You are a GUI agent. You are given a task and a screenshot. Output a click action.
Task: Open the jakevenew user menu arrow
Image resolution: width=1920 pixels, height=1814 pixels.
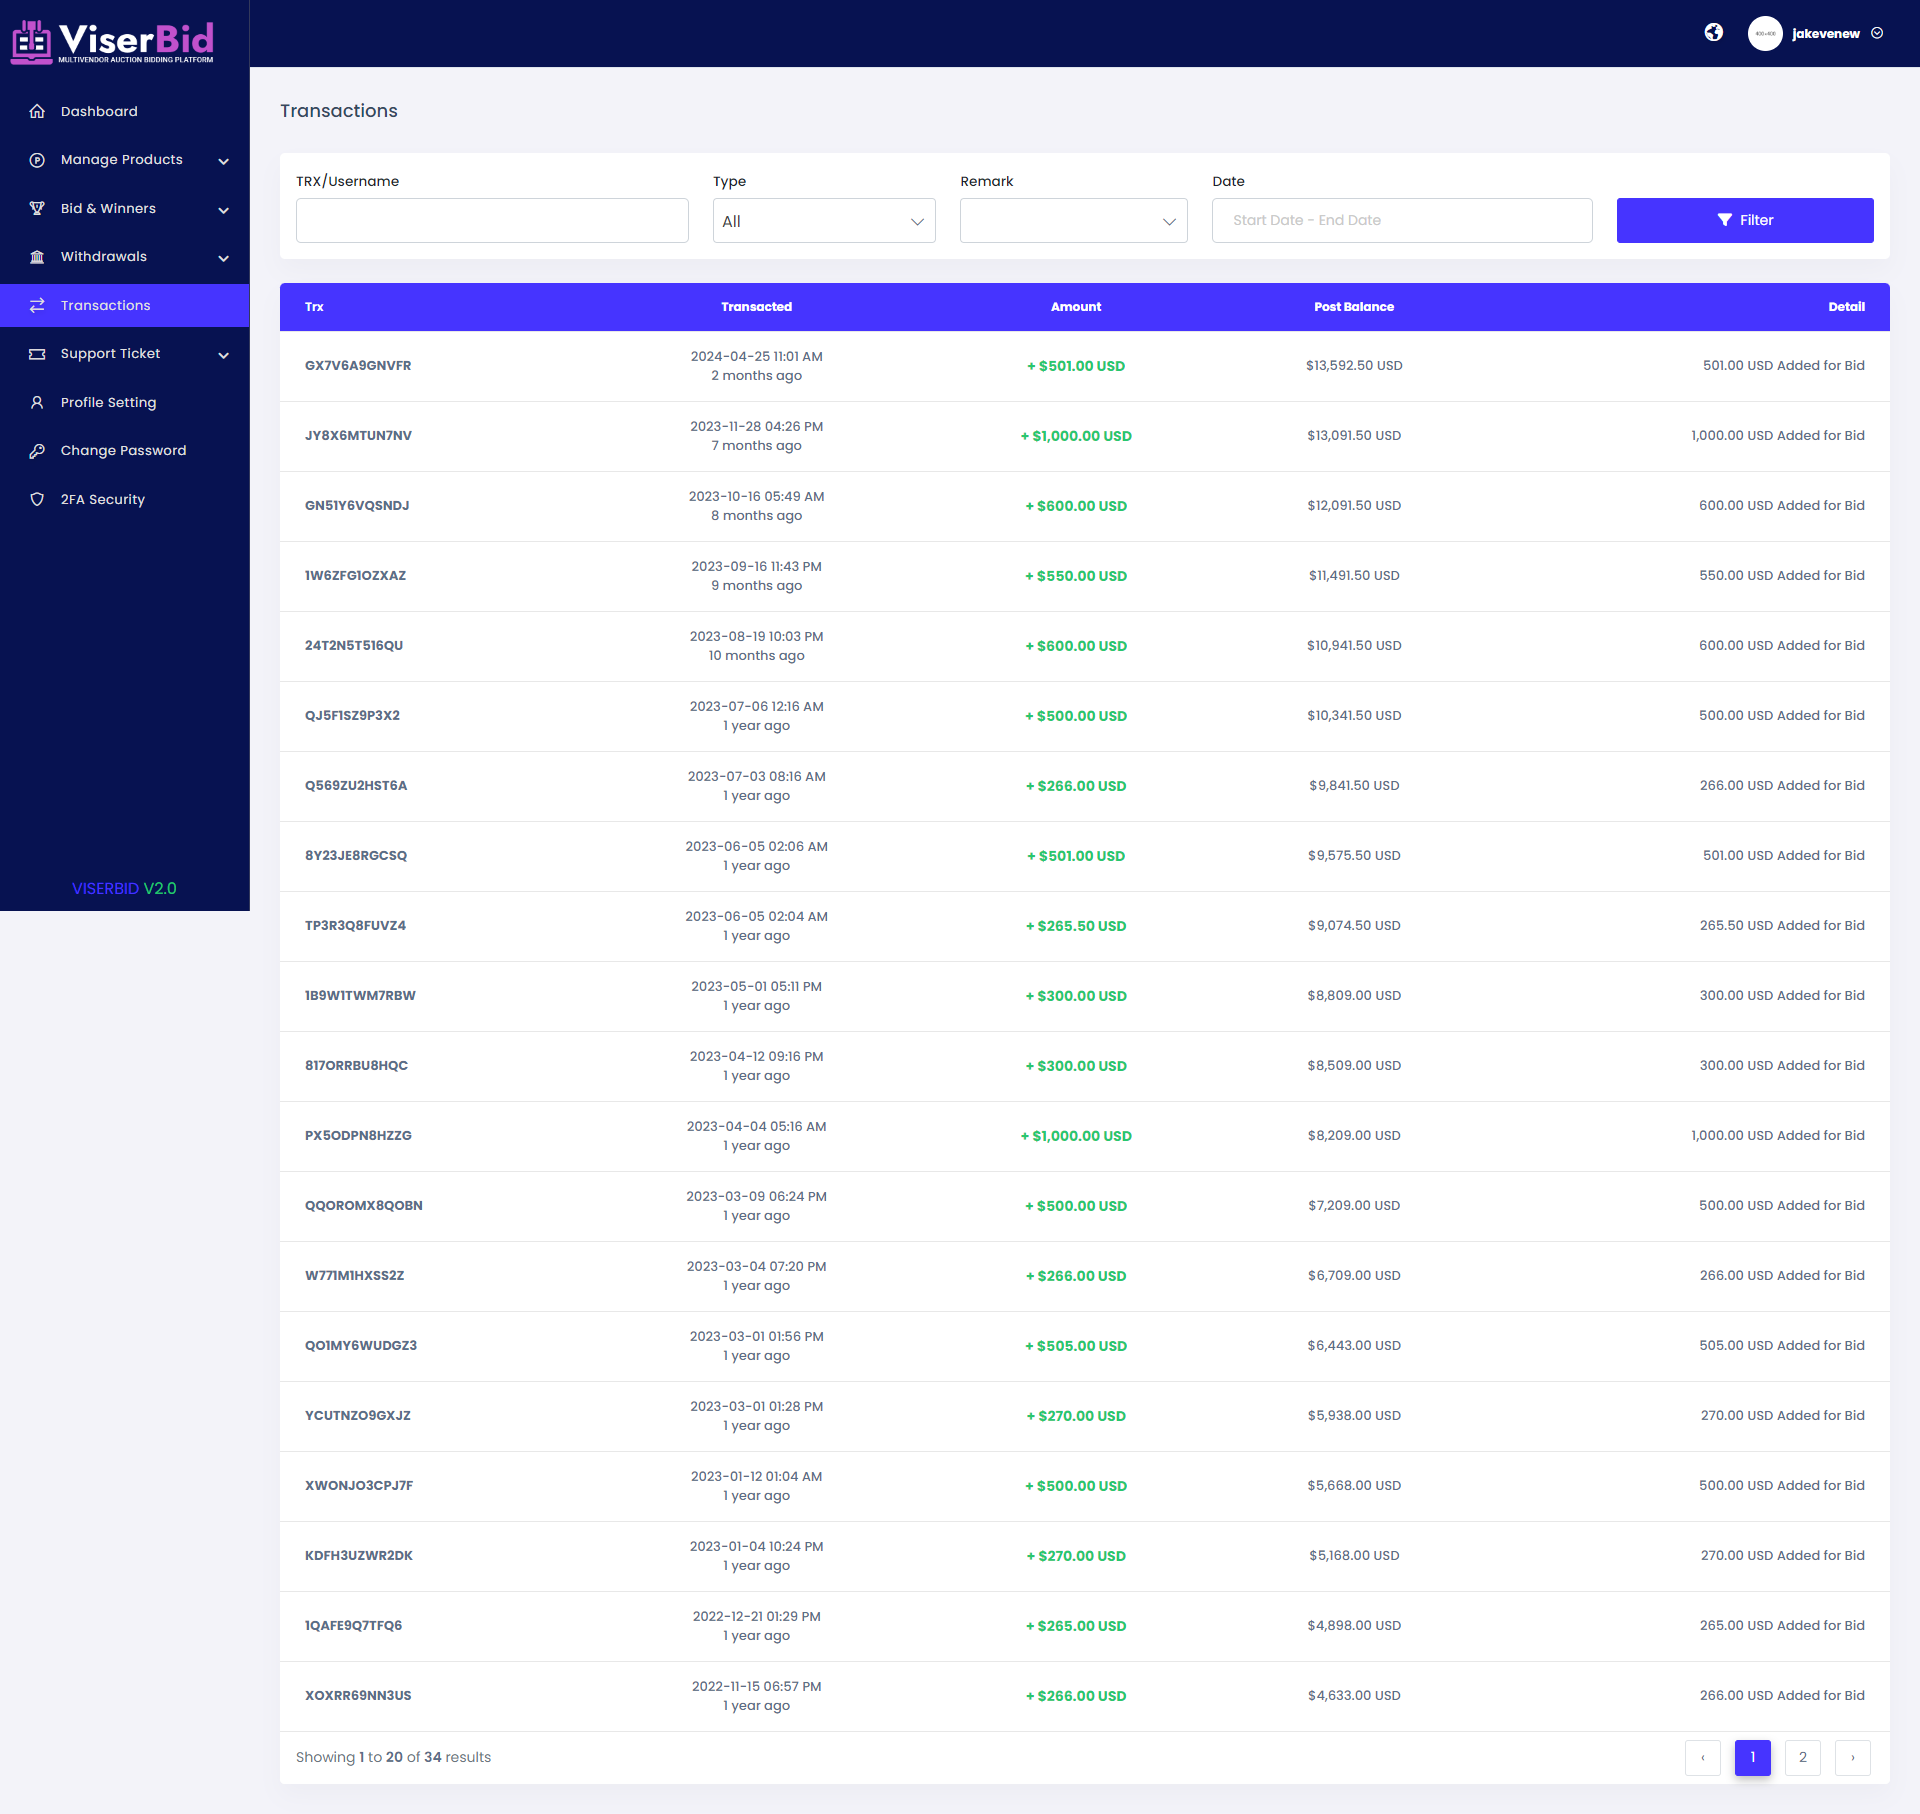pyautogui.click(x=1877, y=33)
